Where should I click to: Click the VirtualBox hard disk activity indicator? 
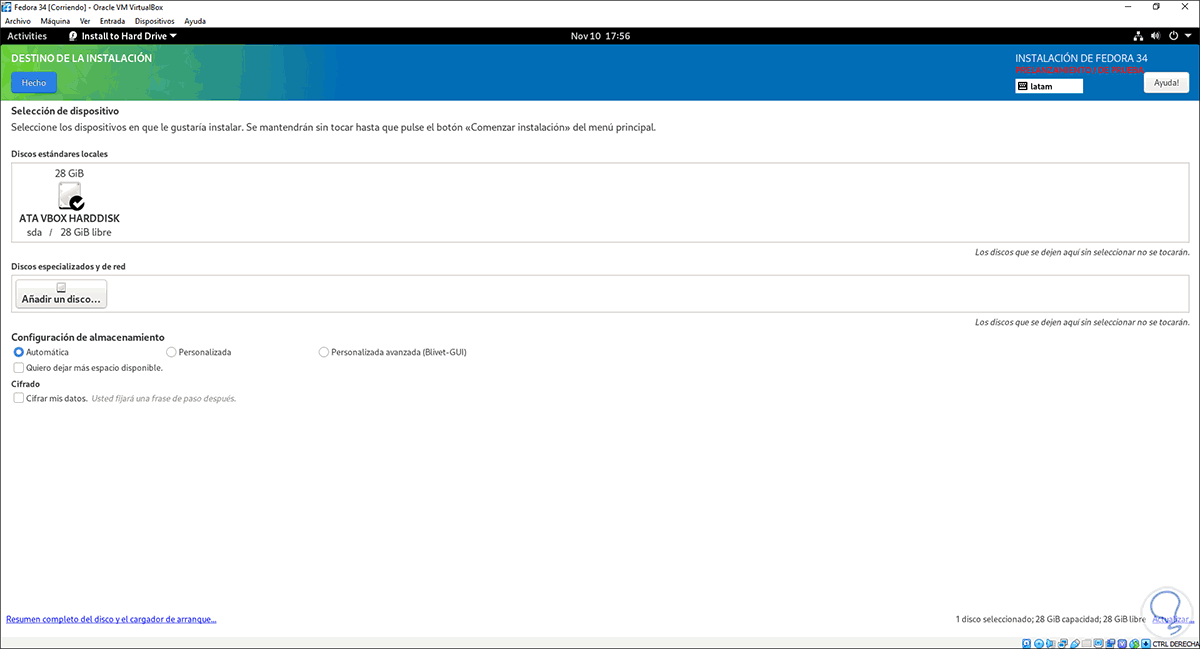click(x=1027, y=643)
